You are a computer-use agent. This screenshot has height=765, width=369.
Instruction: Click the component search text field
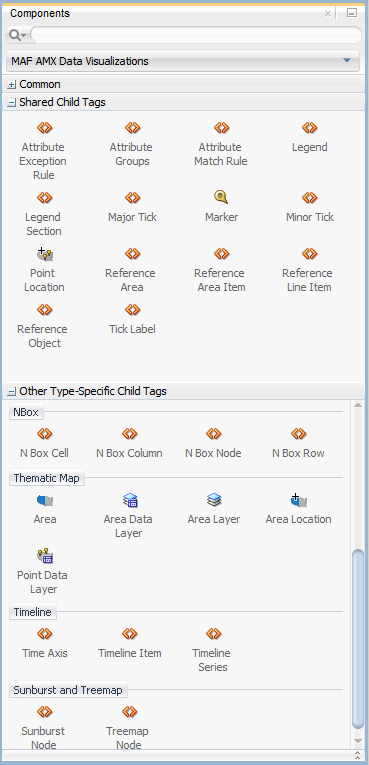[x=196, y=35]
